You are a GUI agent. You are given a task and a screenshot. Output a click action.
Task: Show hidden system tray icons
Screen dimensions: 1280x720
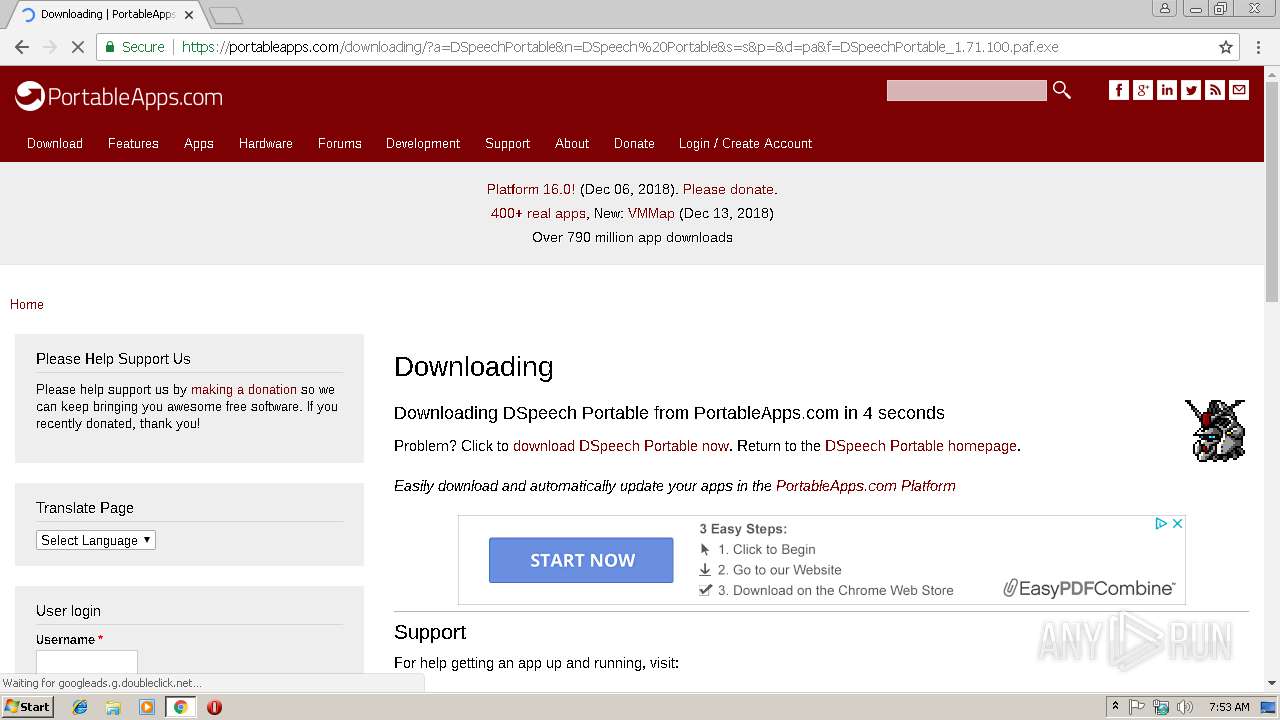point(1115,707)
